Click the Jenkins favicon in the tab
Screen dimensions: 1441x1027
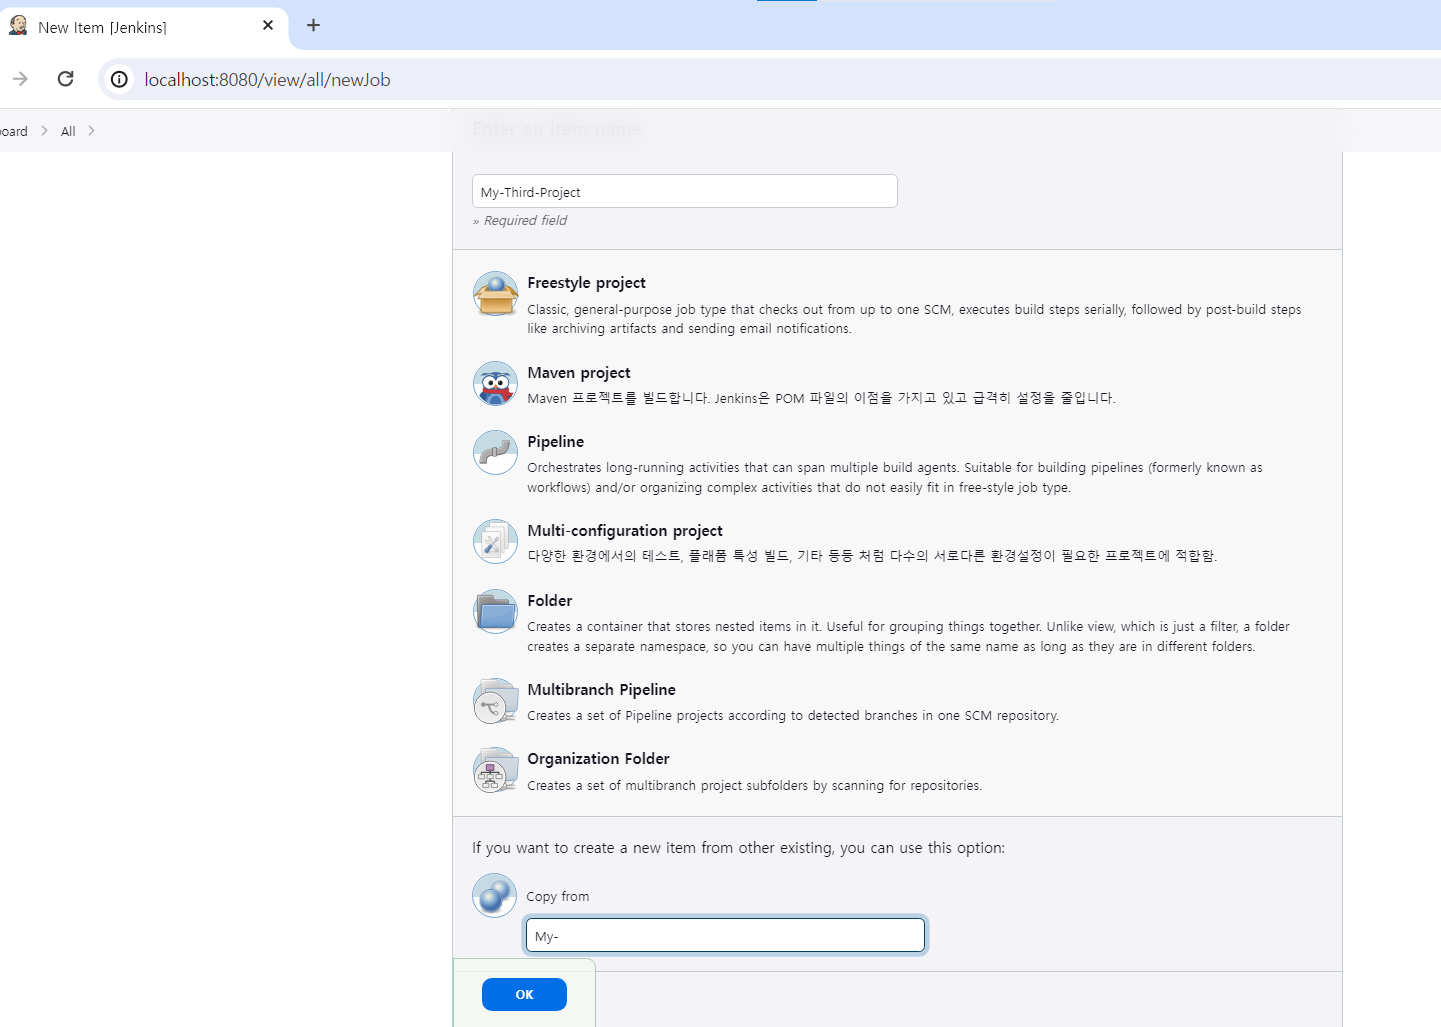click(18, 26)
